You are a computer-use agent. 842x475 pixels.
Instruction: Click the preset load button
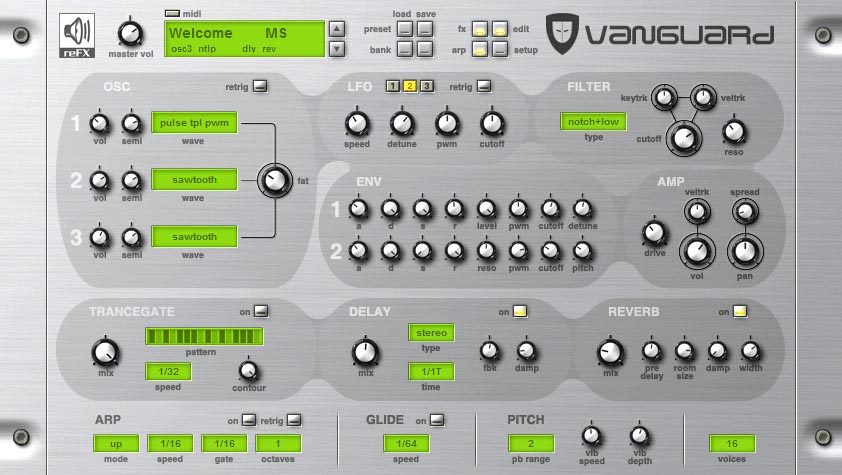(x=405, y=29)
